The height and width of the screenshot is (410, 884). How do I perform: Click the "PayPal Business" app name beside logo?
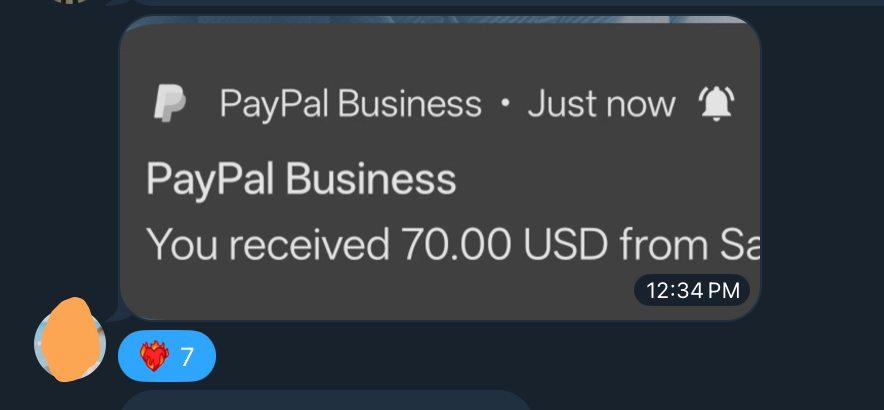tap(351, 104)
